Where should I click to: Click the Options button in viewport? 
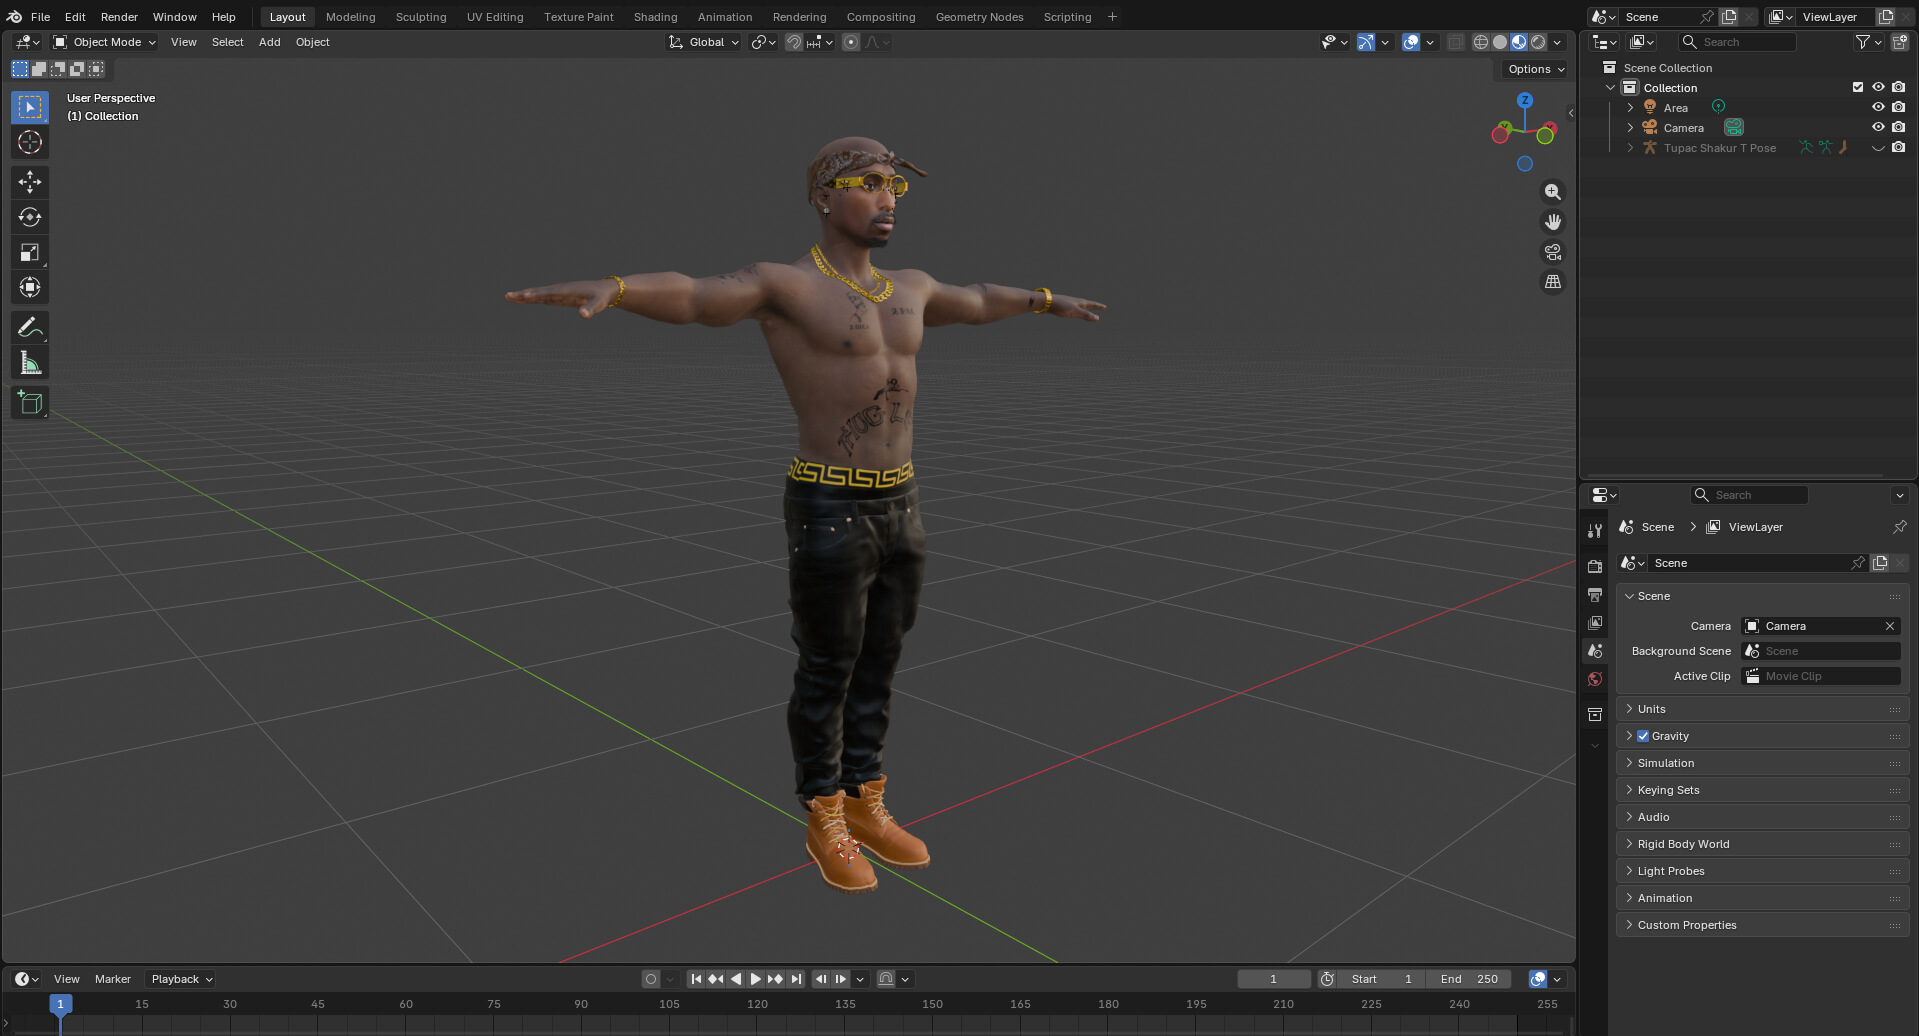click(x=1535, y=69)
